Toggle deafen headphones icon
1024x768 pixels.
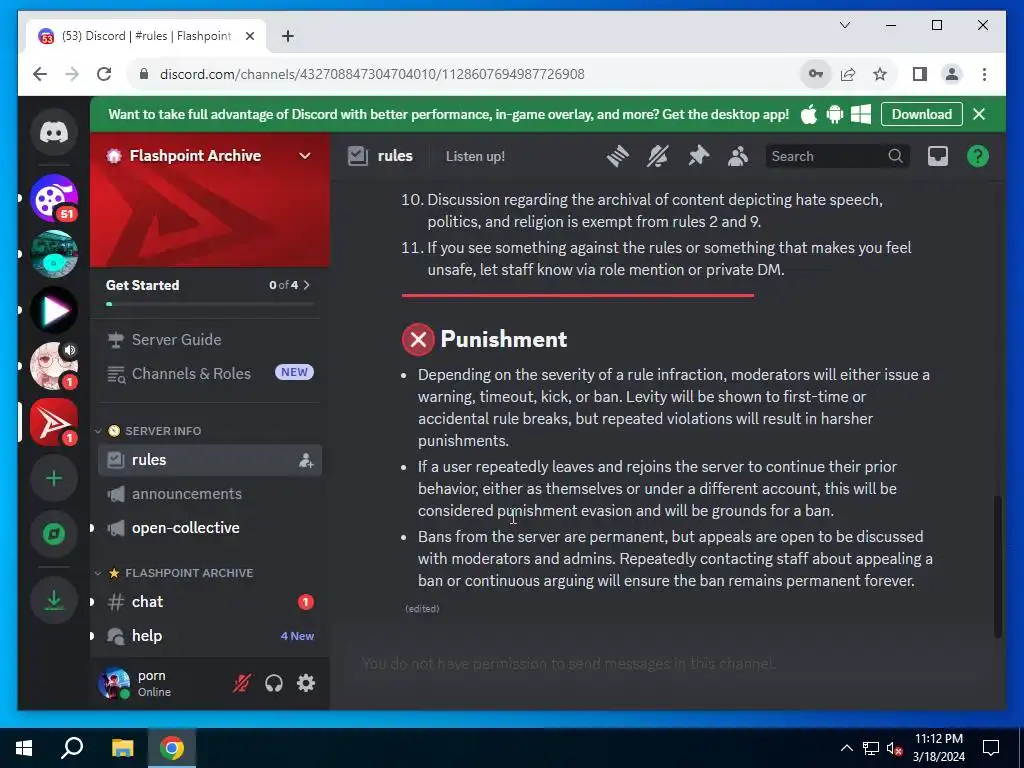tap(274, 683)
